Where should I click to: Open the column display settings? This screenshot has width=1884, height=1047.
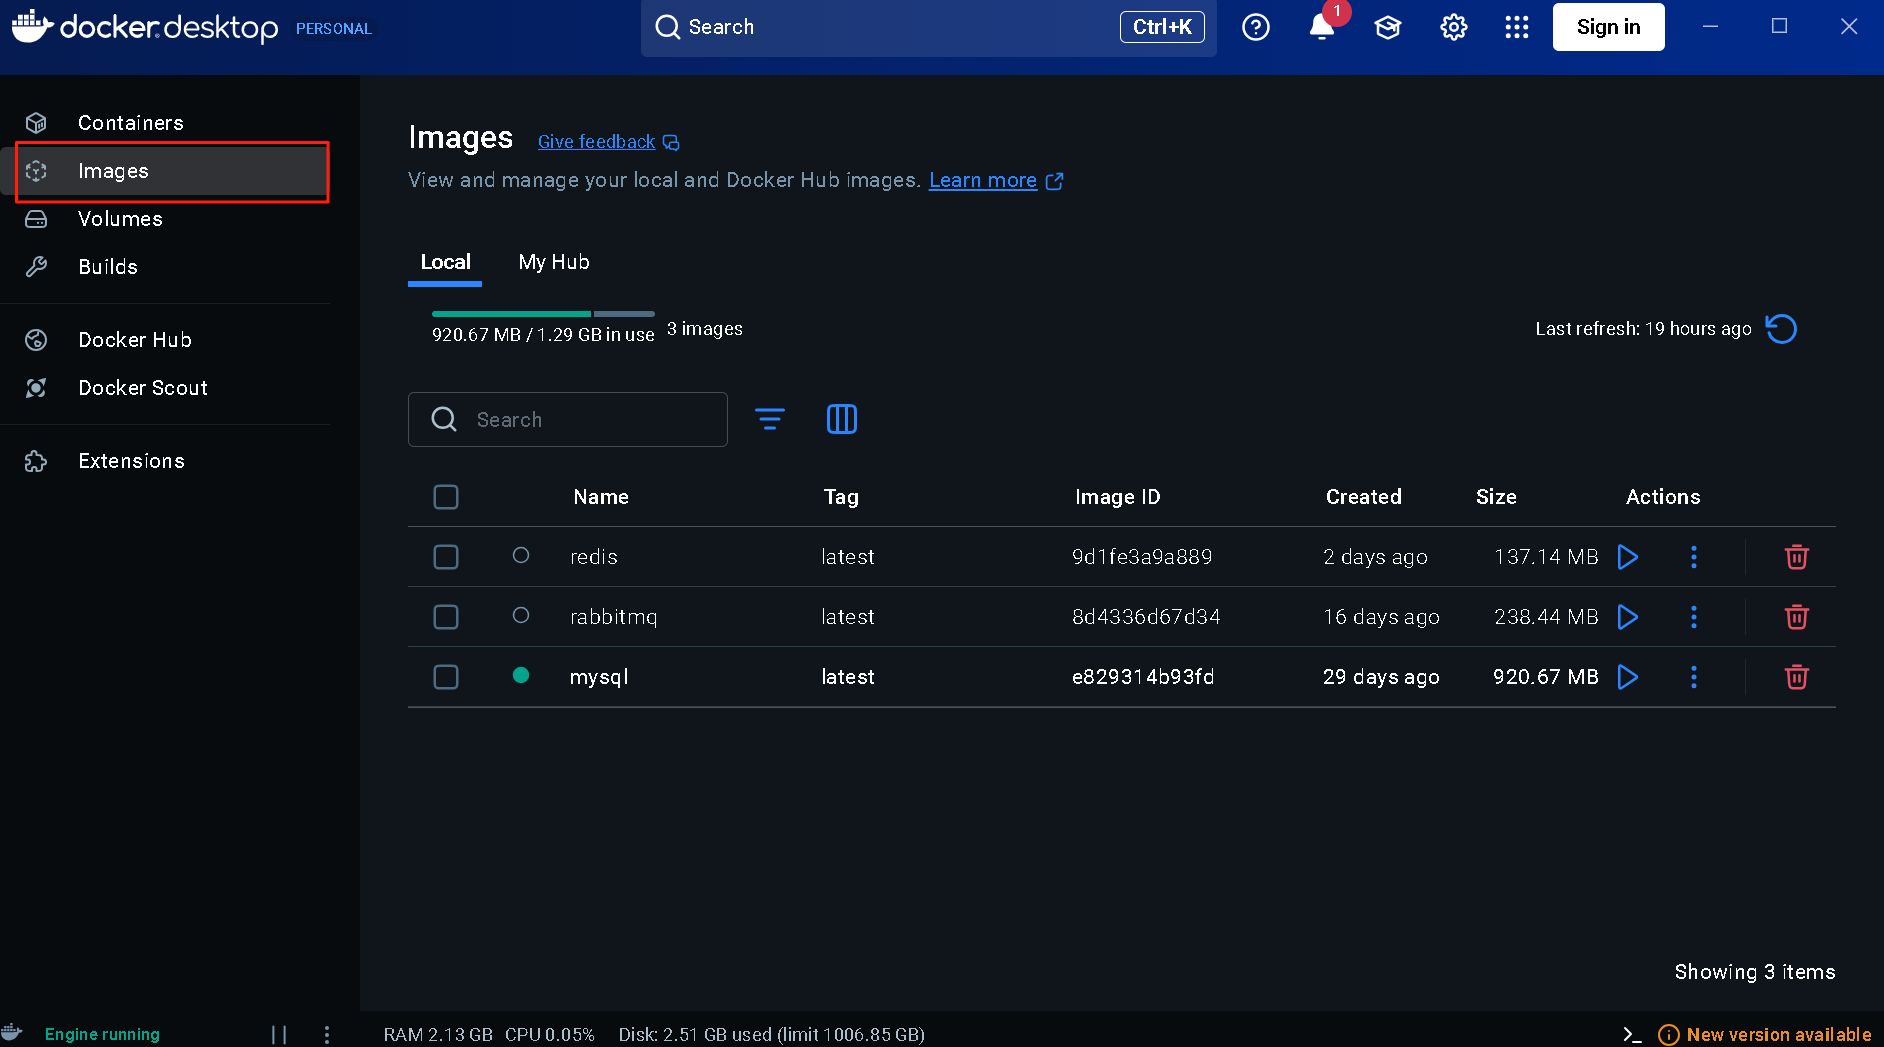(842, 419)
